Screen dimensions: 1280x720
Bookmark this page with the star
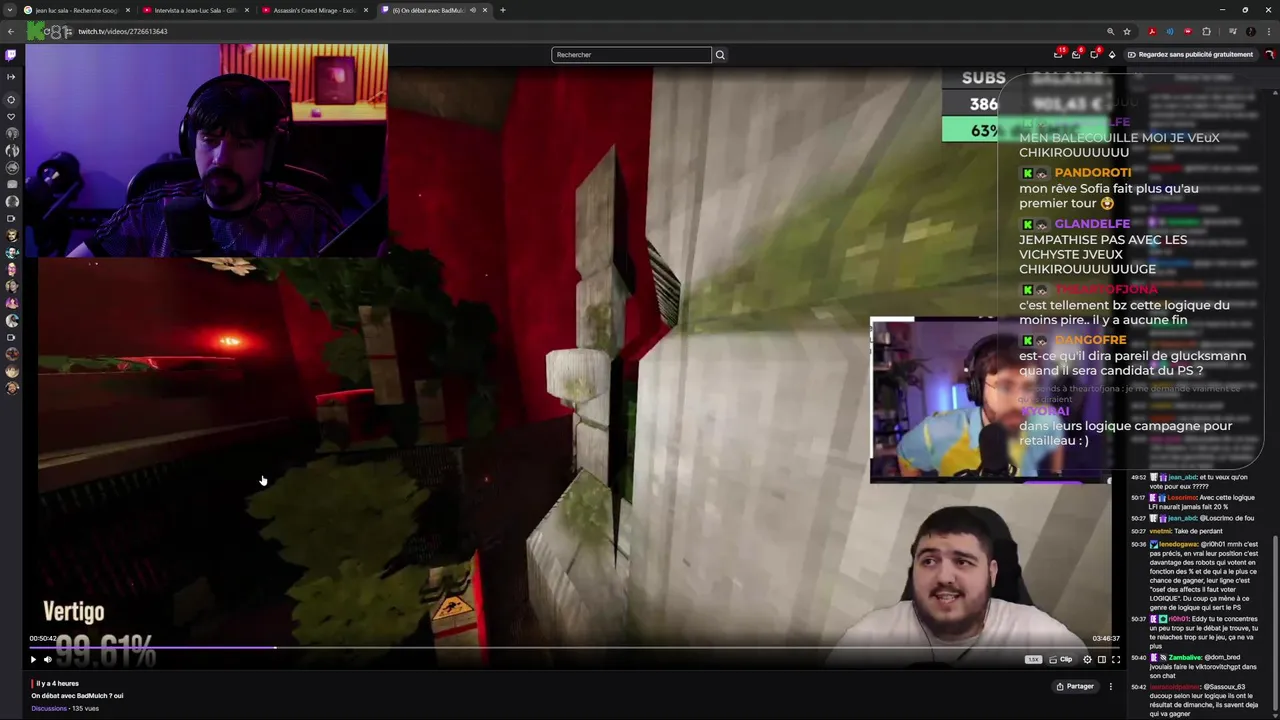pyautogui.click(x=1127, y=31)
